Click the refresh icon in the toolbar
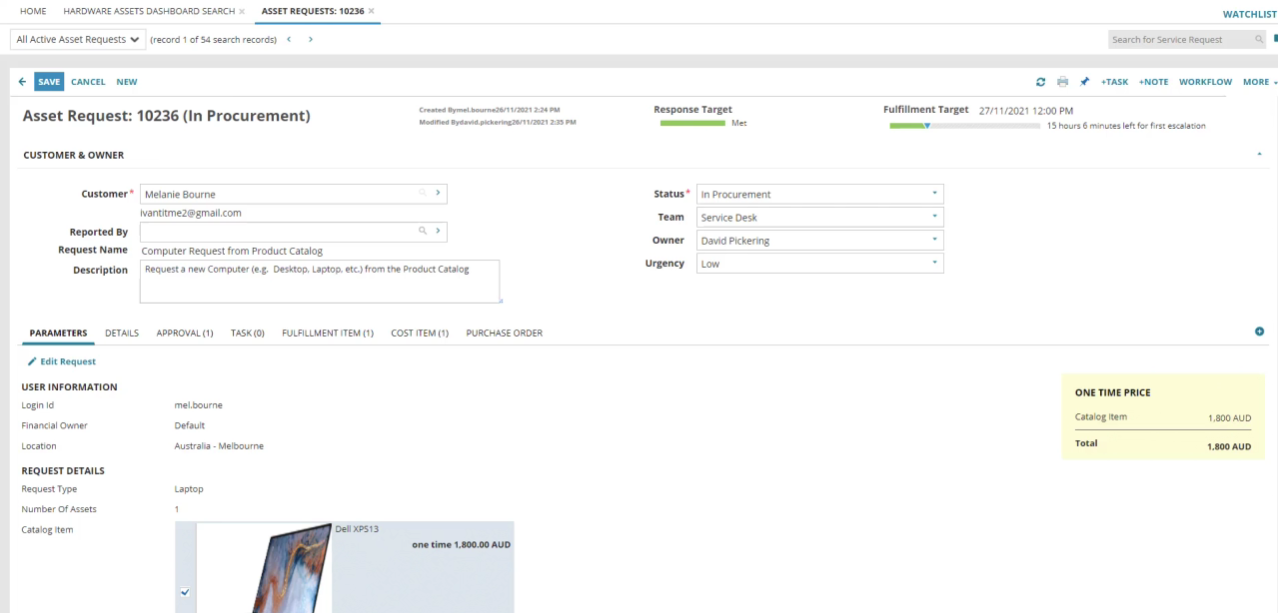 [1040, 82]
